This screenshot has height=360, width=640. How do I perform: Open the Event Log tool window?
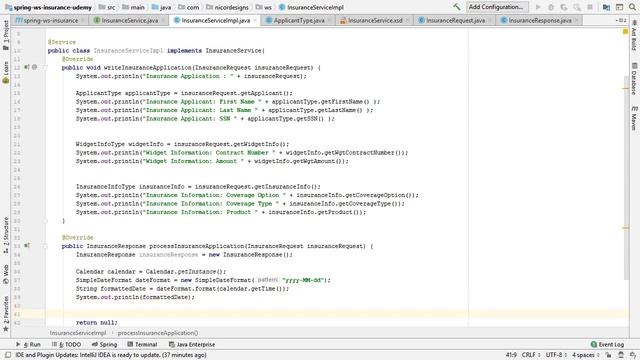tap(607, 344)
